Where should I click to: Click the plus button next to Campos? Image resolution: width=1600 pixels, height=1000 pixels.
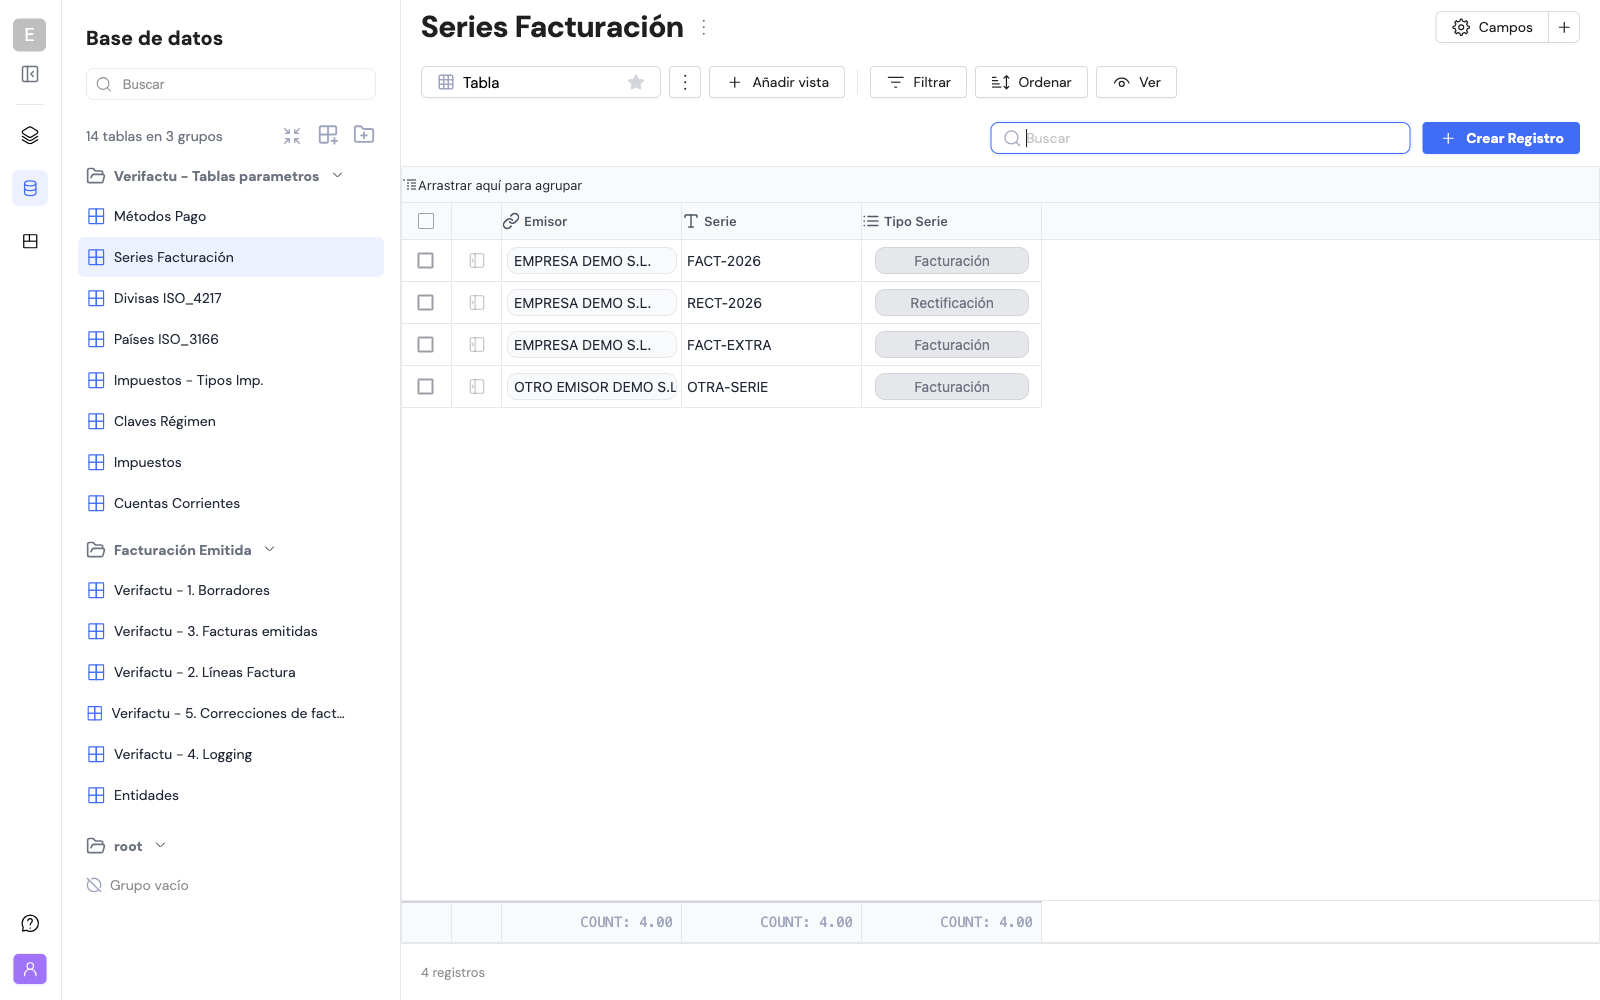(1564, 27)
